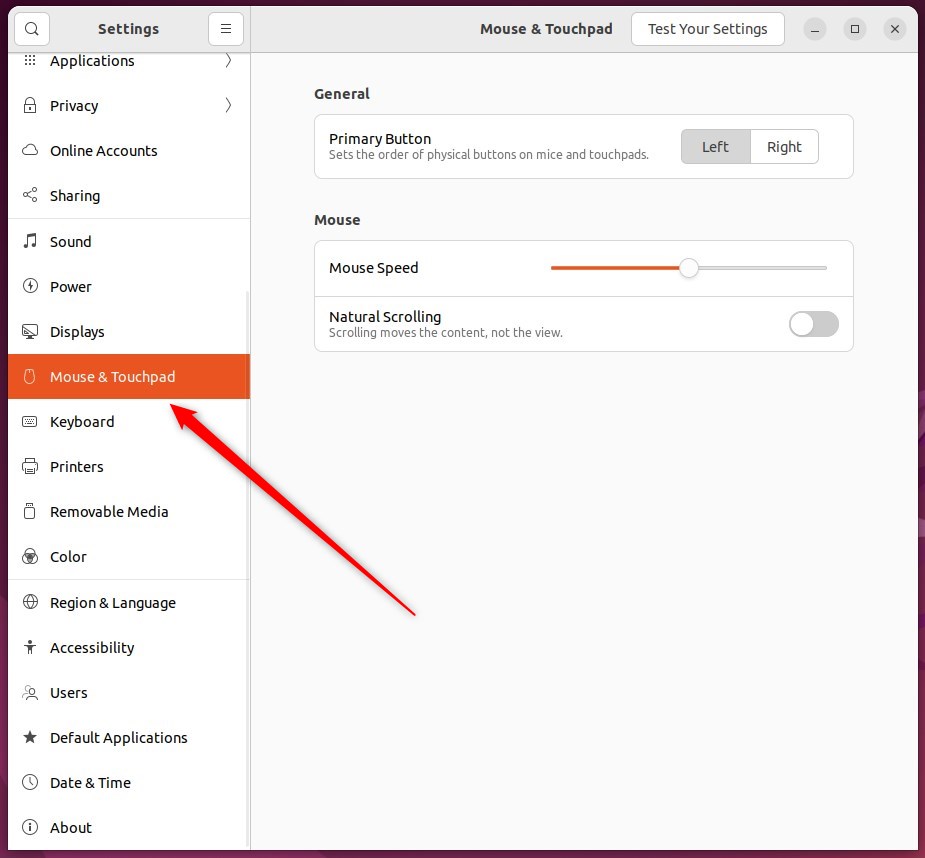
Task: Expand the Privacy section
Action: (x=73, y=105)
